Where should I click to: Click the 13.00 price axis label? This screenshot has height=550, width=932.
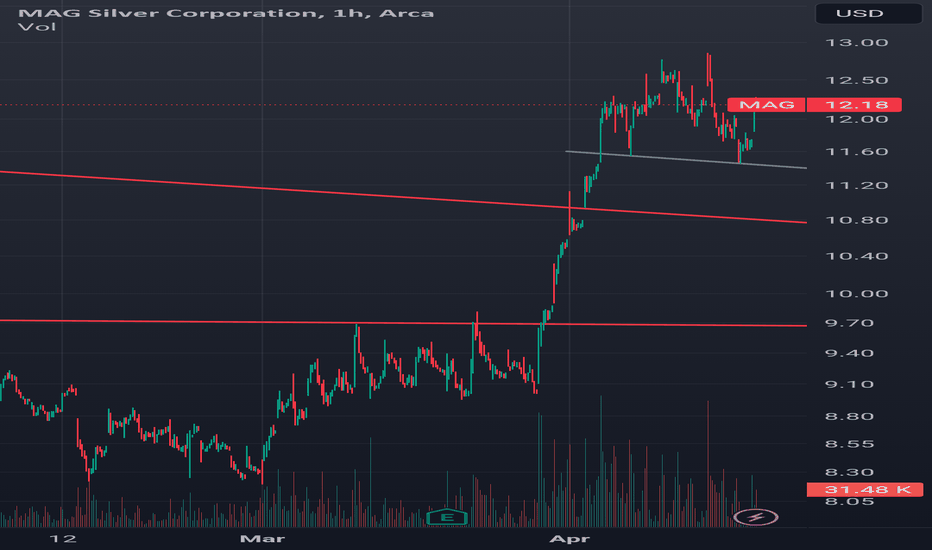point(857,43)
